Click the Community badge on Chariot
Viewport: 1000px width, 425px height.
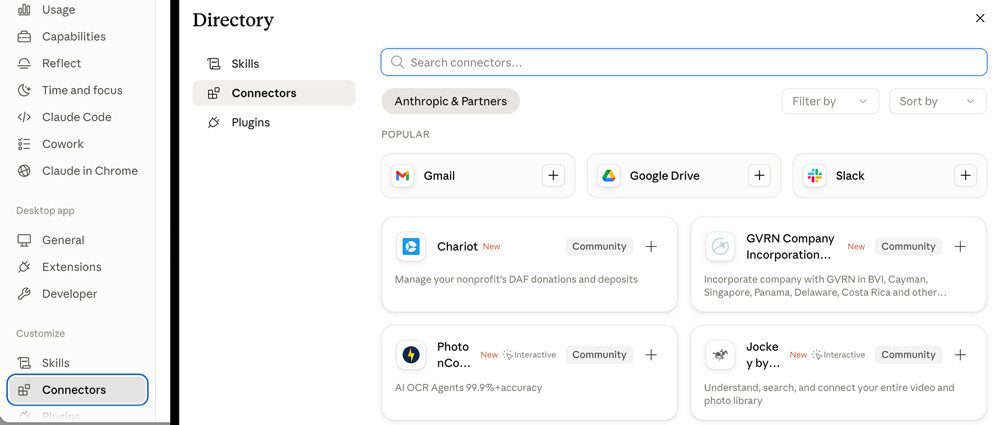[599, 246]
